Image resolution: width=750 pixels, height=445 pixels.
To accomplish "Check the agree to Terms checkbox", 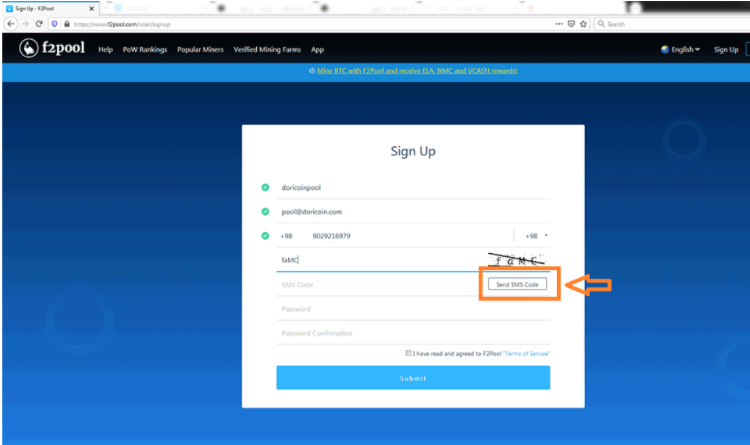I will click(408, 353).
